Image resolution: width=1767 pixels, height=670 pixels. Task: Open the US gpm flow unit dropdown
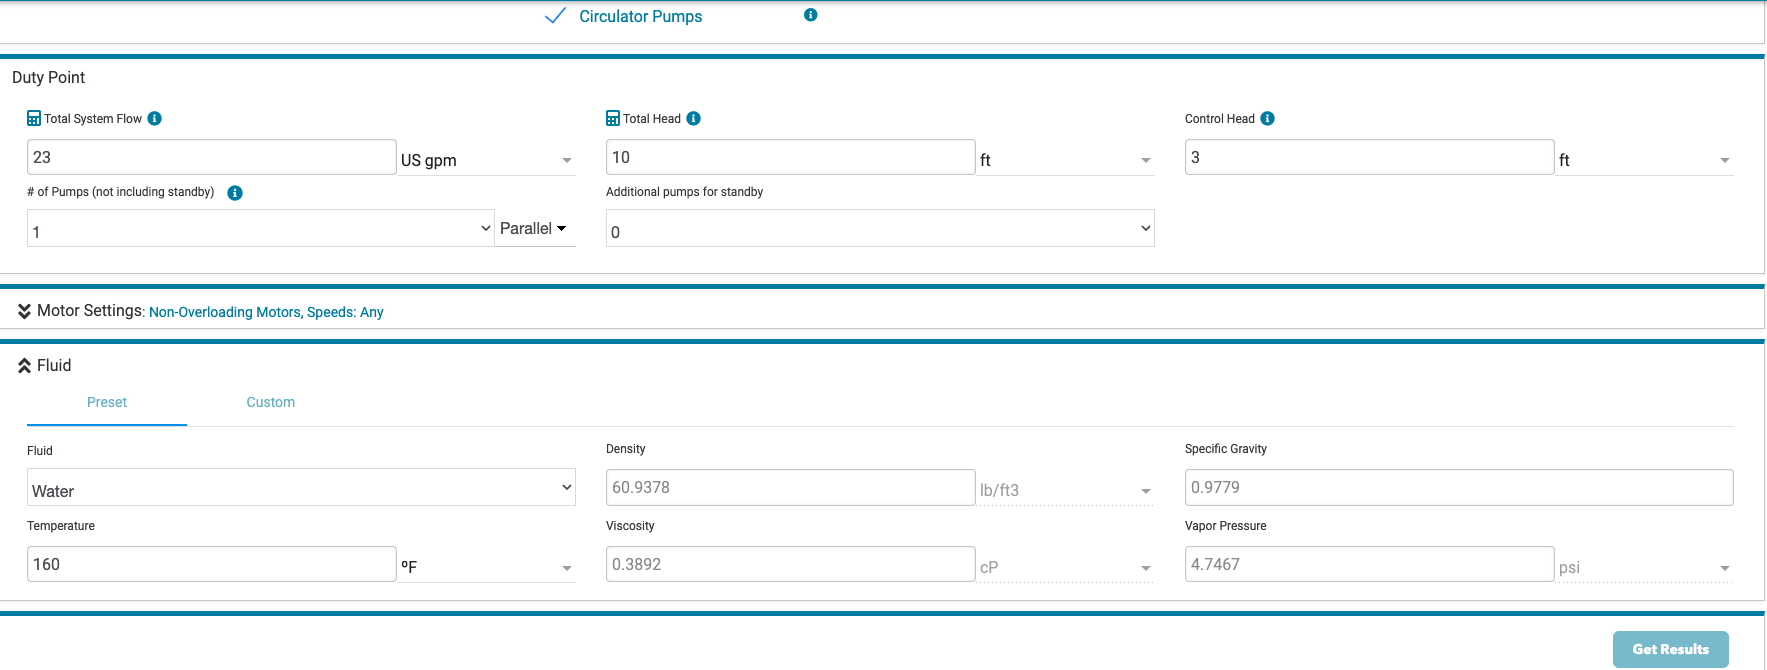point(487,160)
